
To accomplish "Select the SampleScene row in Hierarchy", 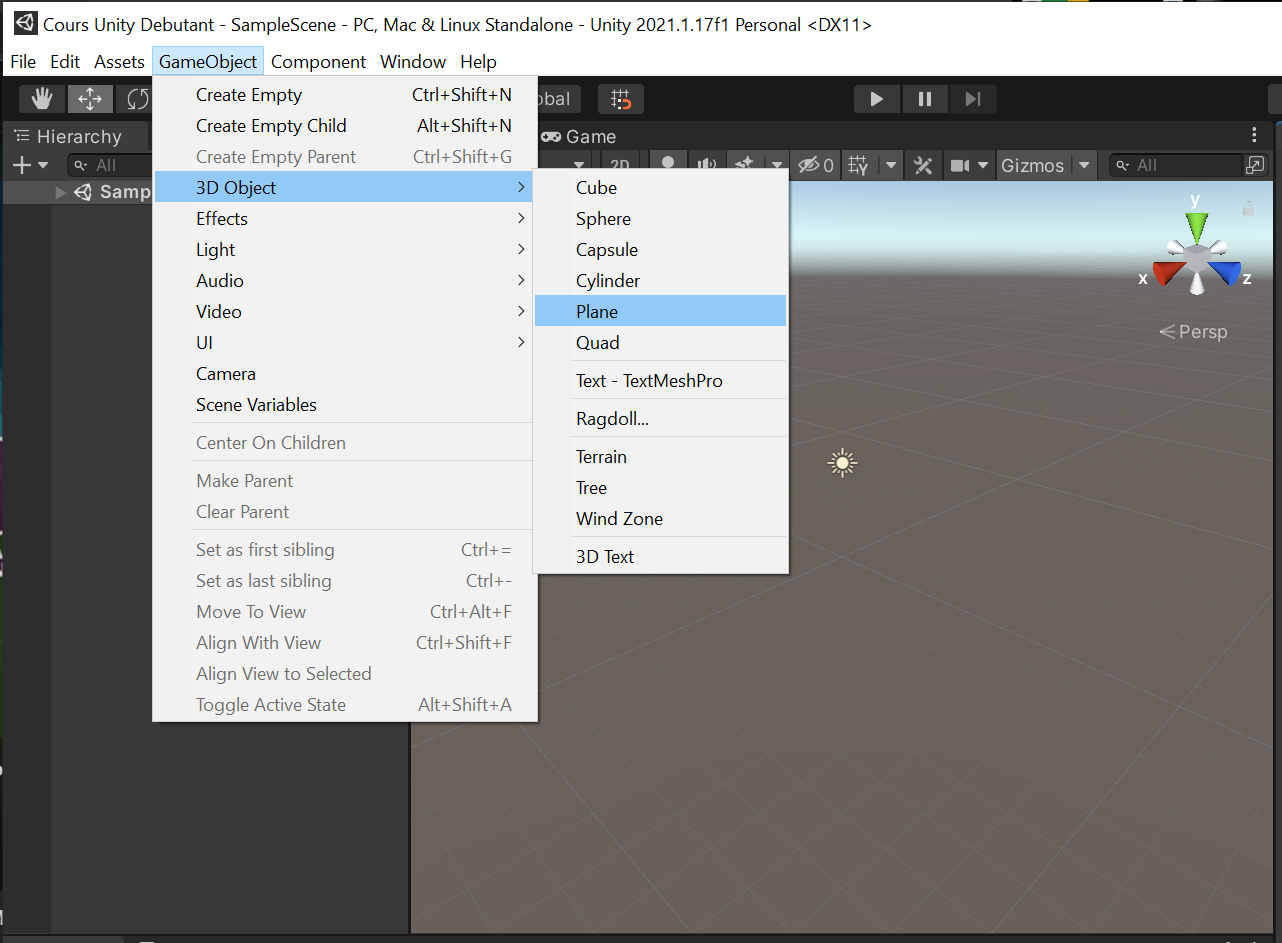I will 78,192.
